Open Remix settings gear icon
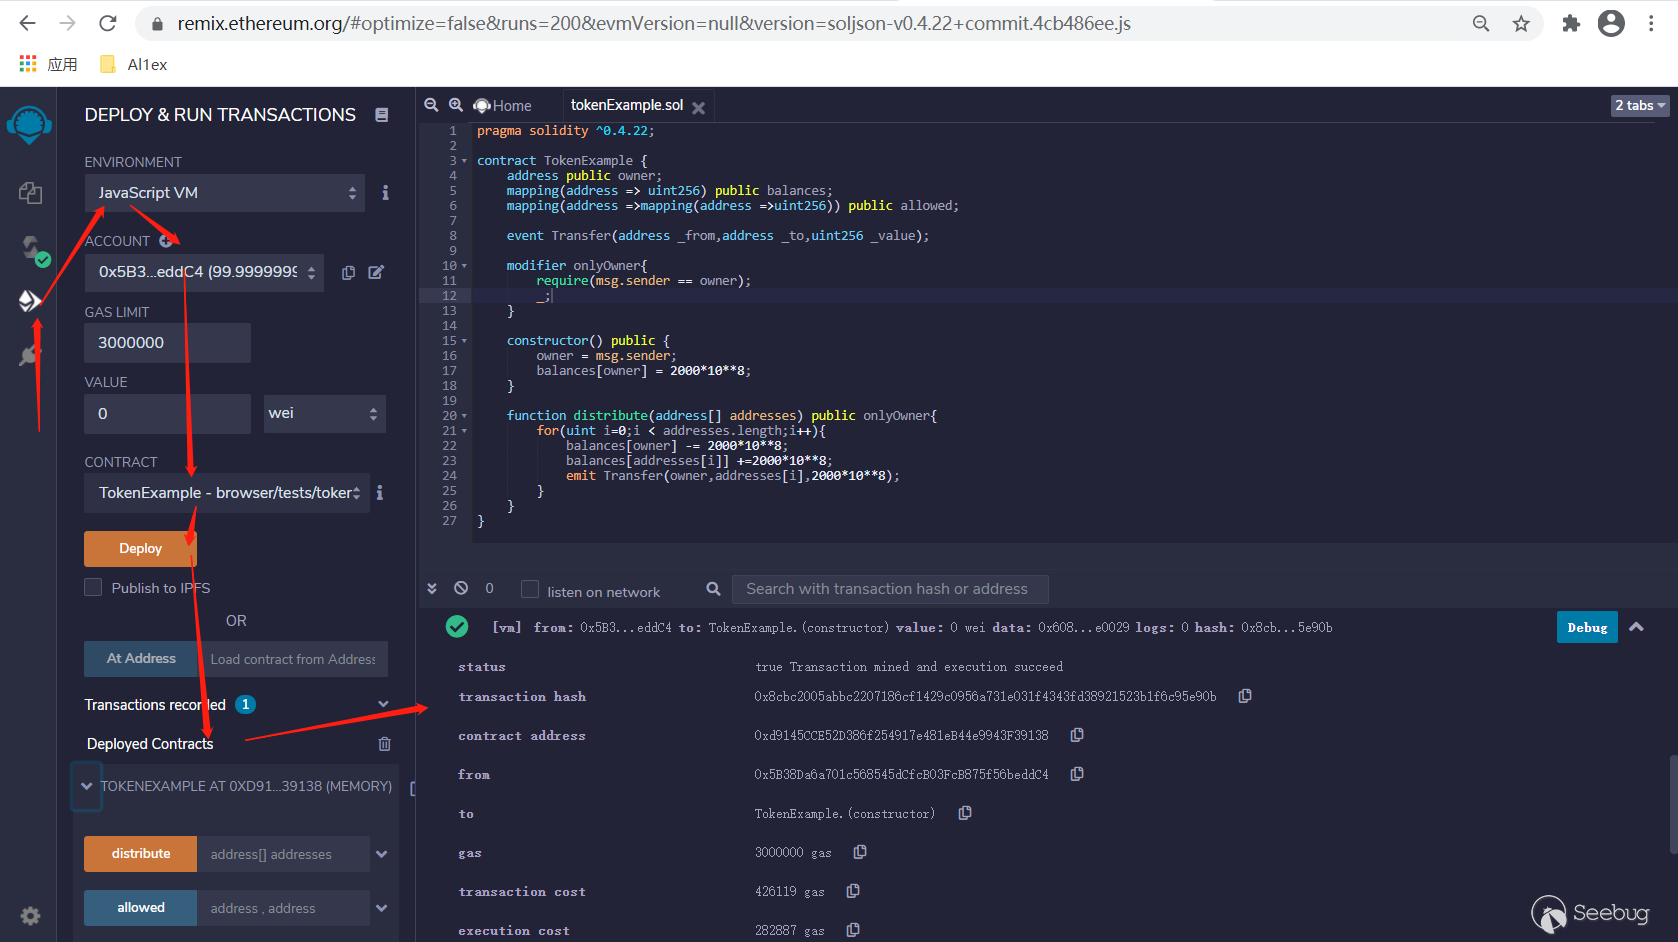 [30, 916]
